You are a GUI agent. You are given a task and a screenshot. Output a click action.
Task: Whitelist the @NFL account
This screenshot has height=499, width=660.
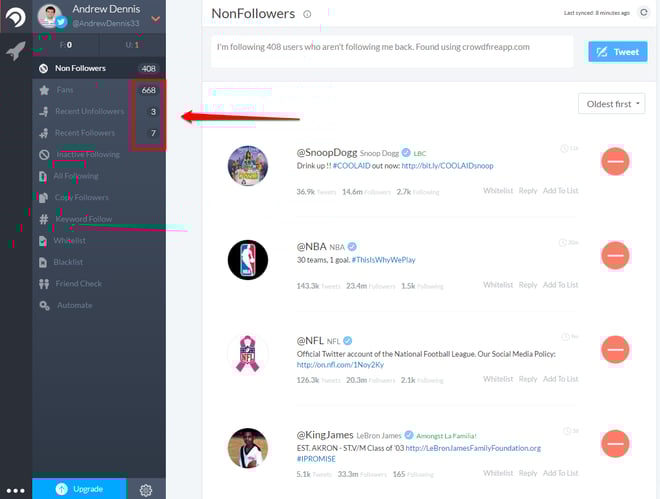click(498, 379)
